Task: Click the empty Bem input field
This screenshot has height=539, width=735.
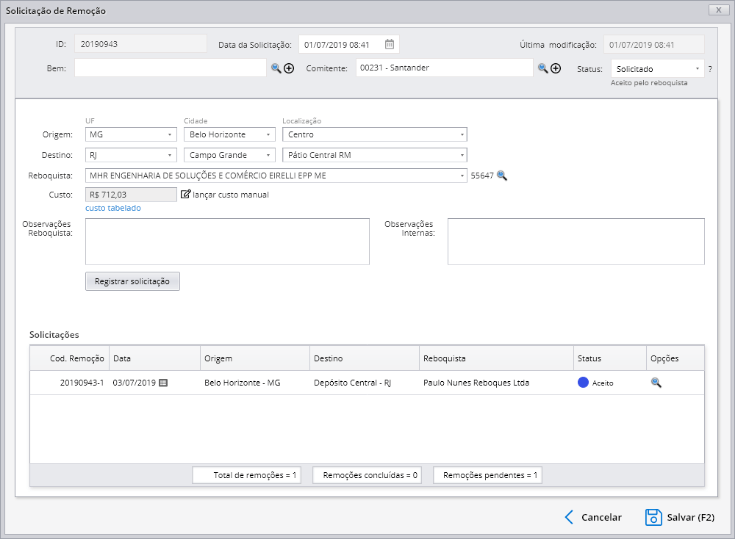Action: click(170, 68)
